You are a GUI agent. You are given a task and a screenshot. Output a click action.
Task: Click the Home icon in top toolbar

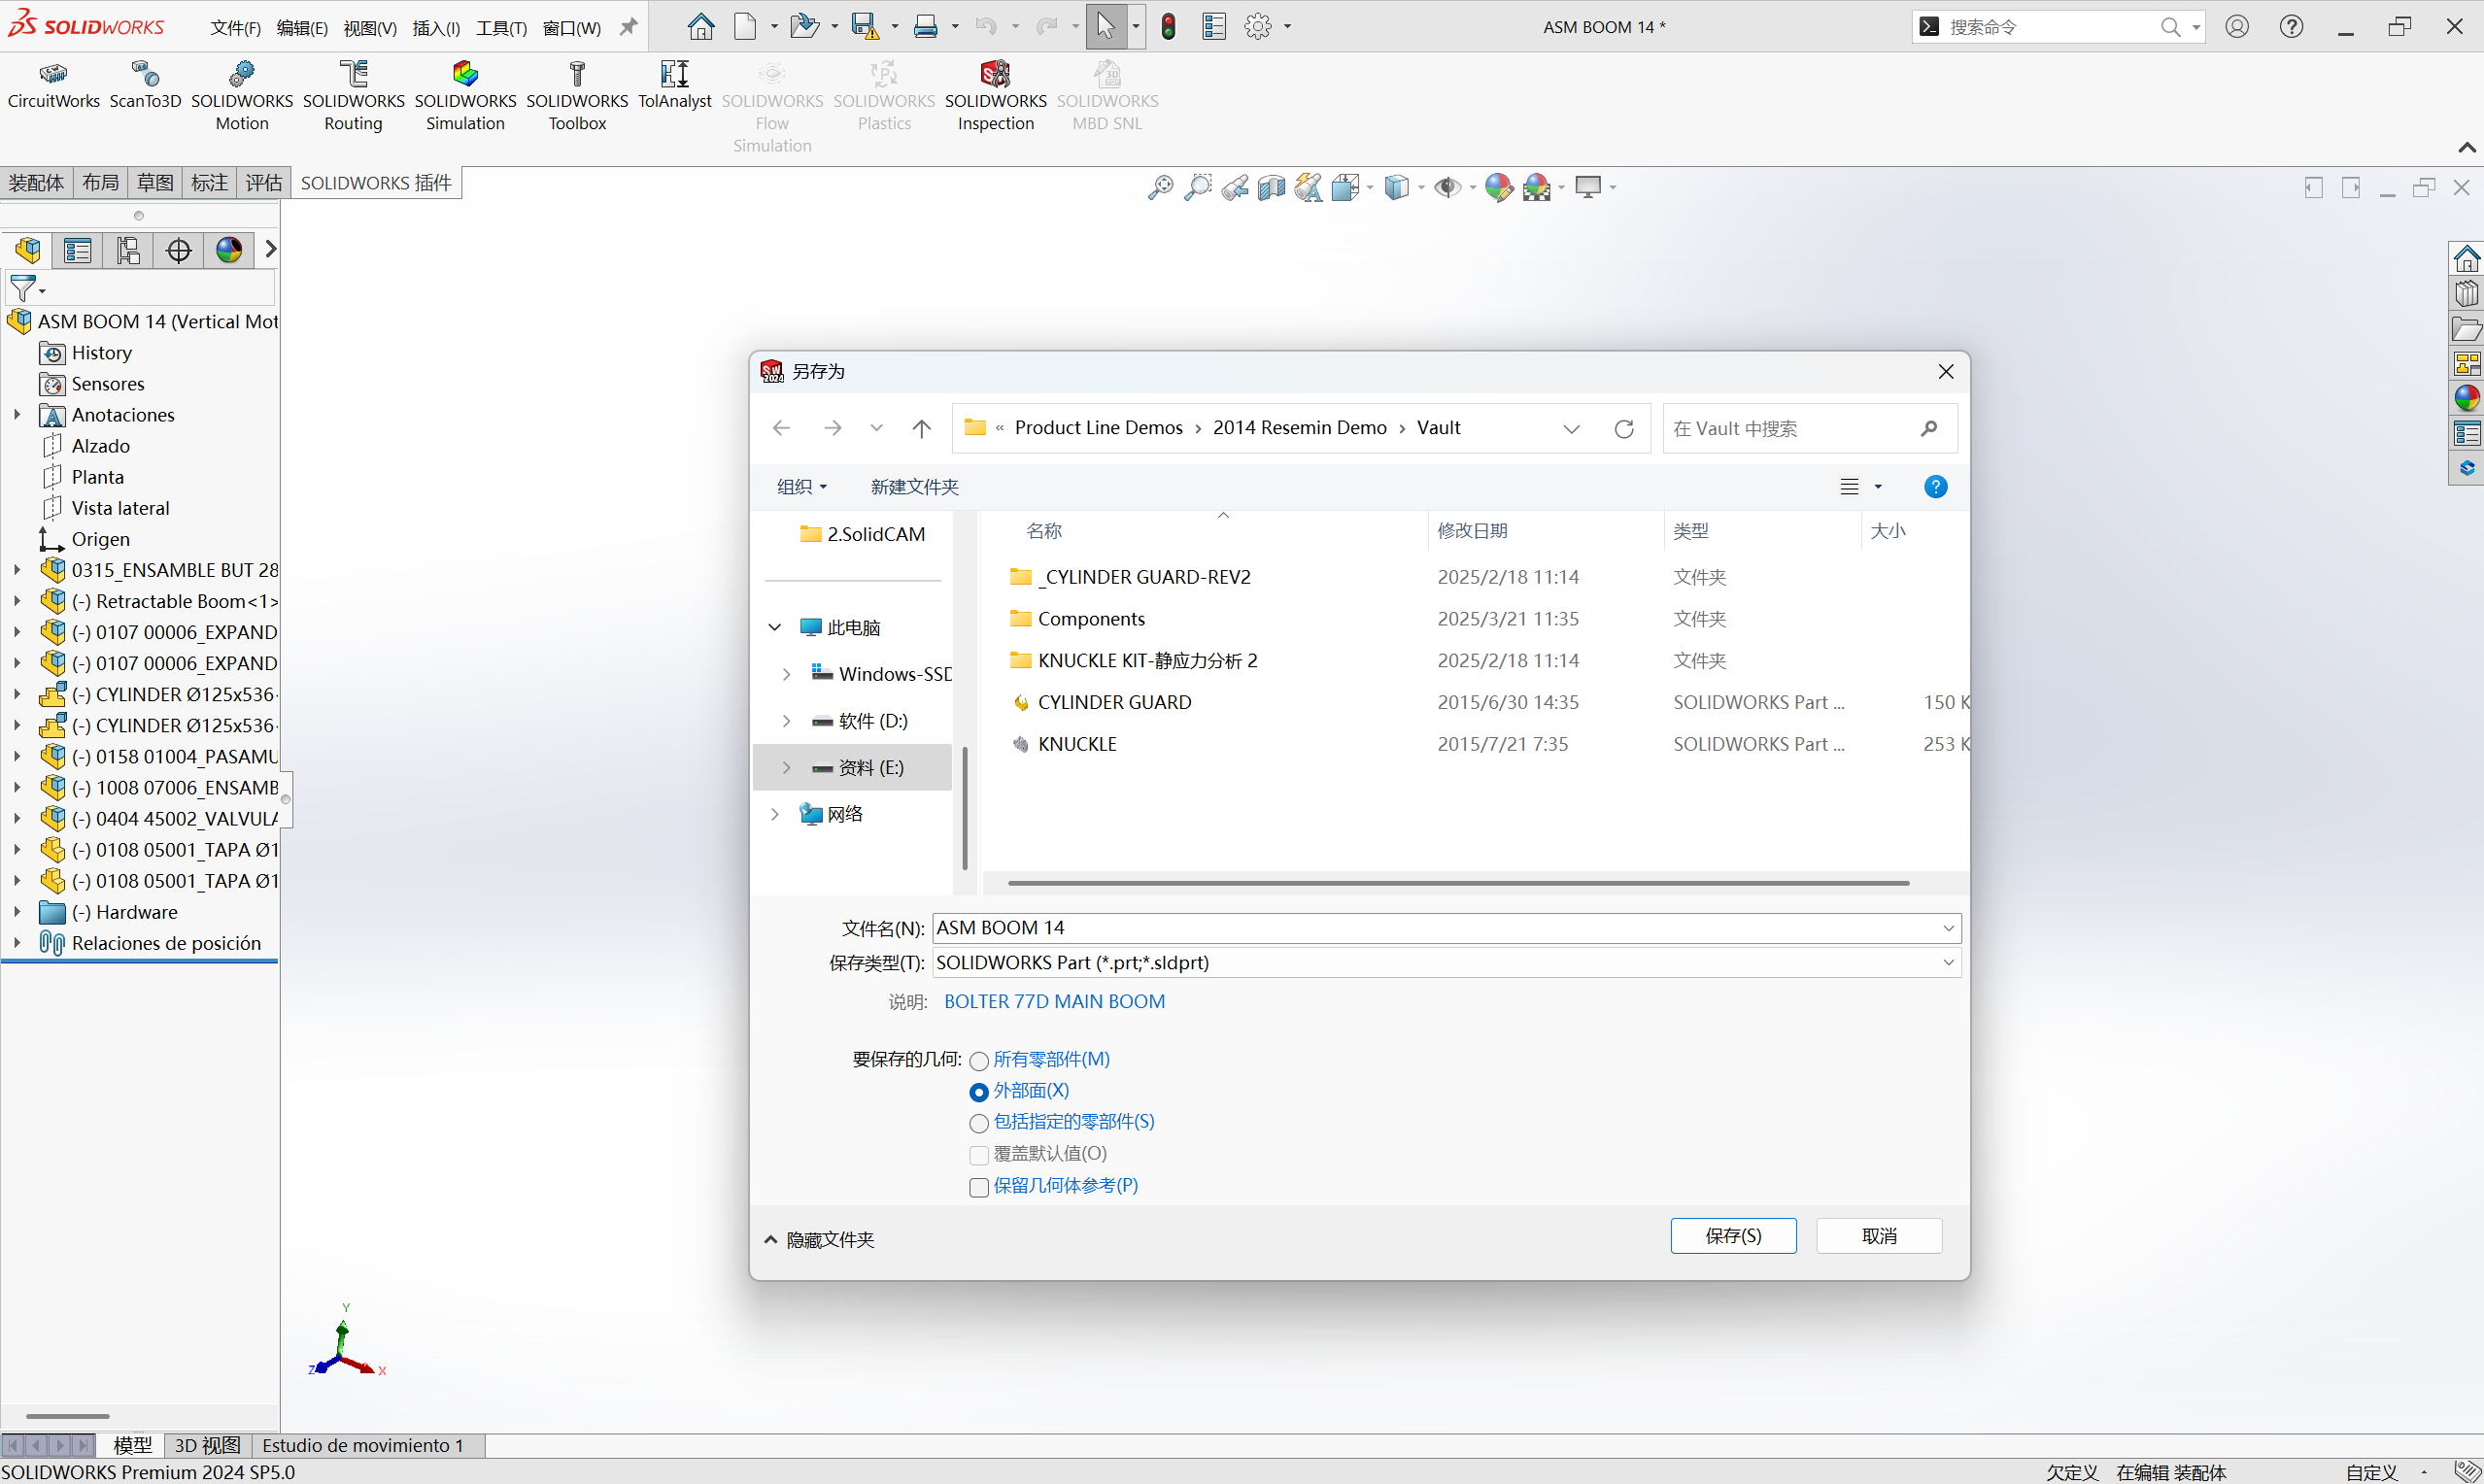(701, 26)
